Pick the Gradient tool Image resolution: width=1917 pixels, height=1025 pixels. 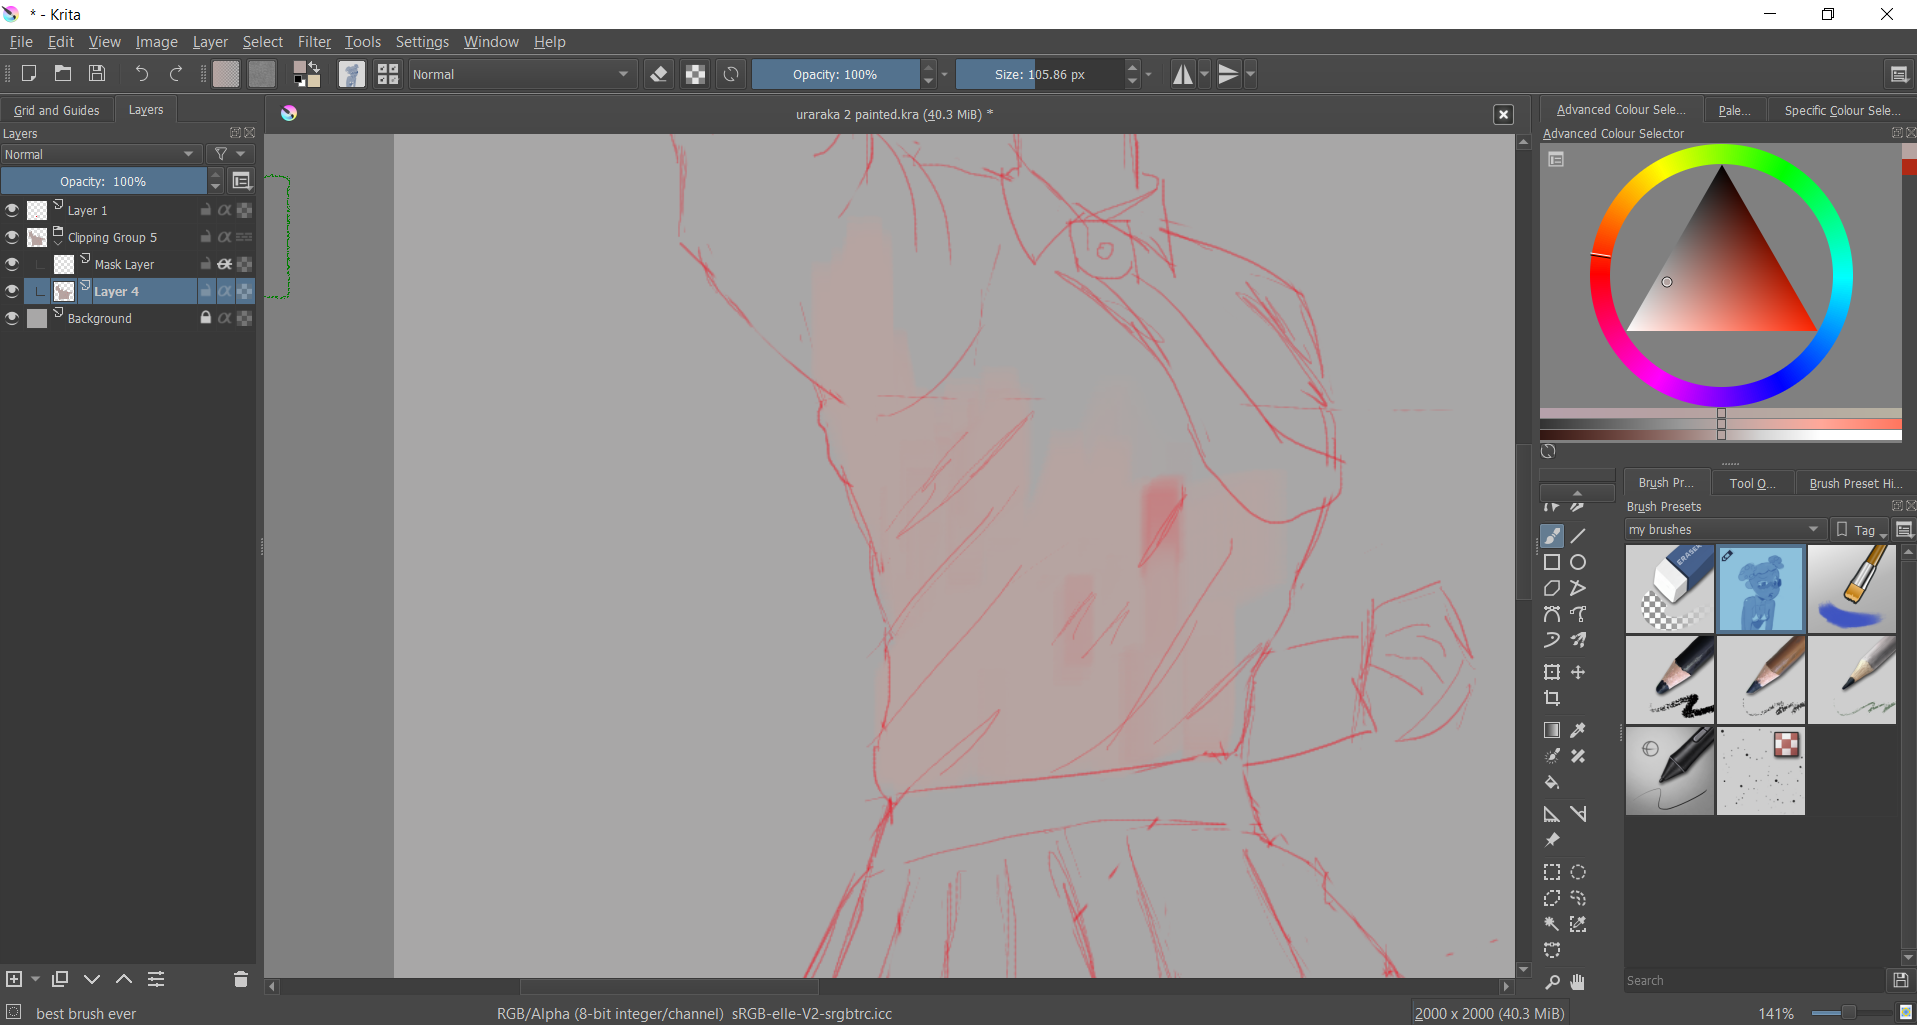pos(1552,730)
